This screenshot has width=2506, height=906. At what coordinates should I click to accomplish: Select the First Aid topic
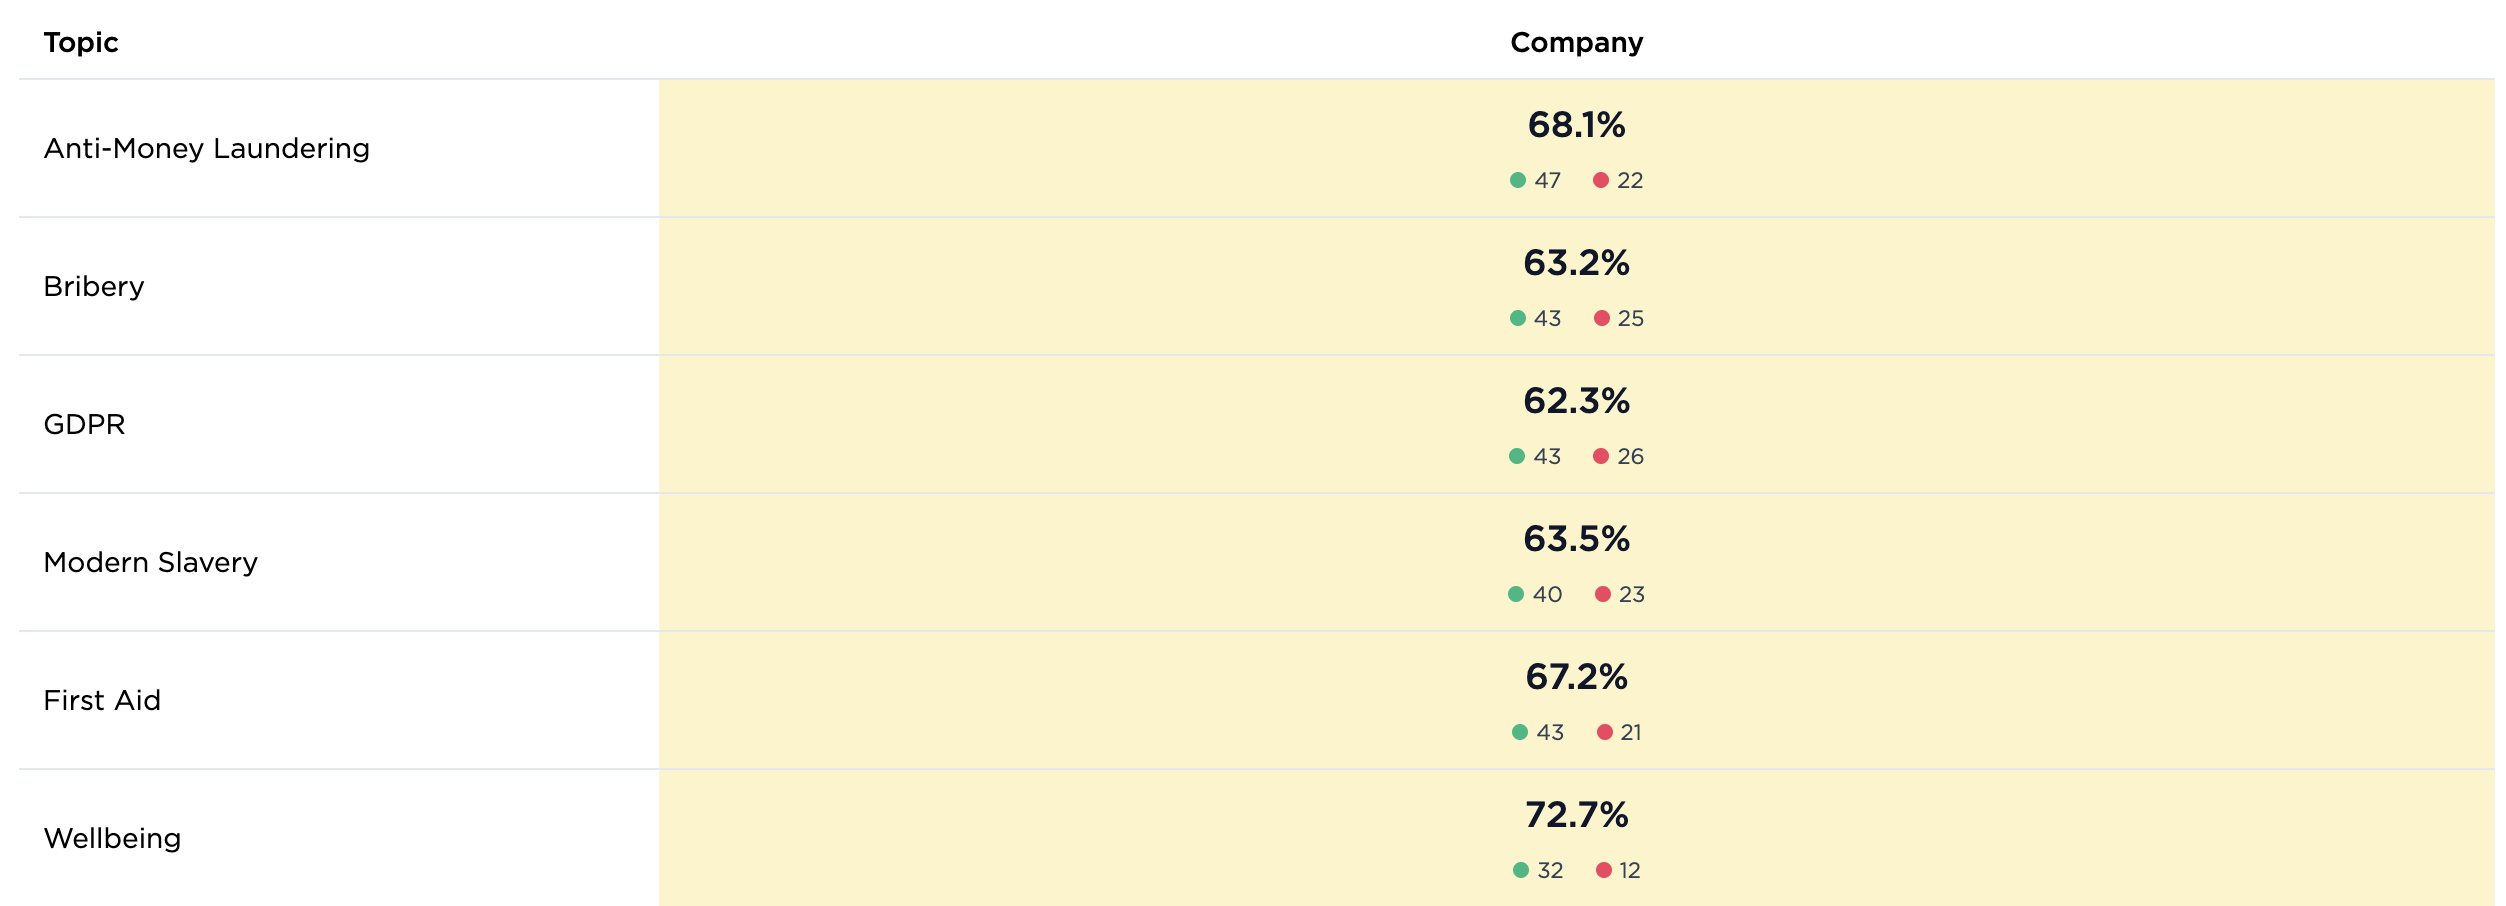[102, 700]
